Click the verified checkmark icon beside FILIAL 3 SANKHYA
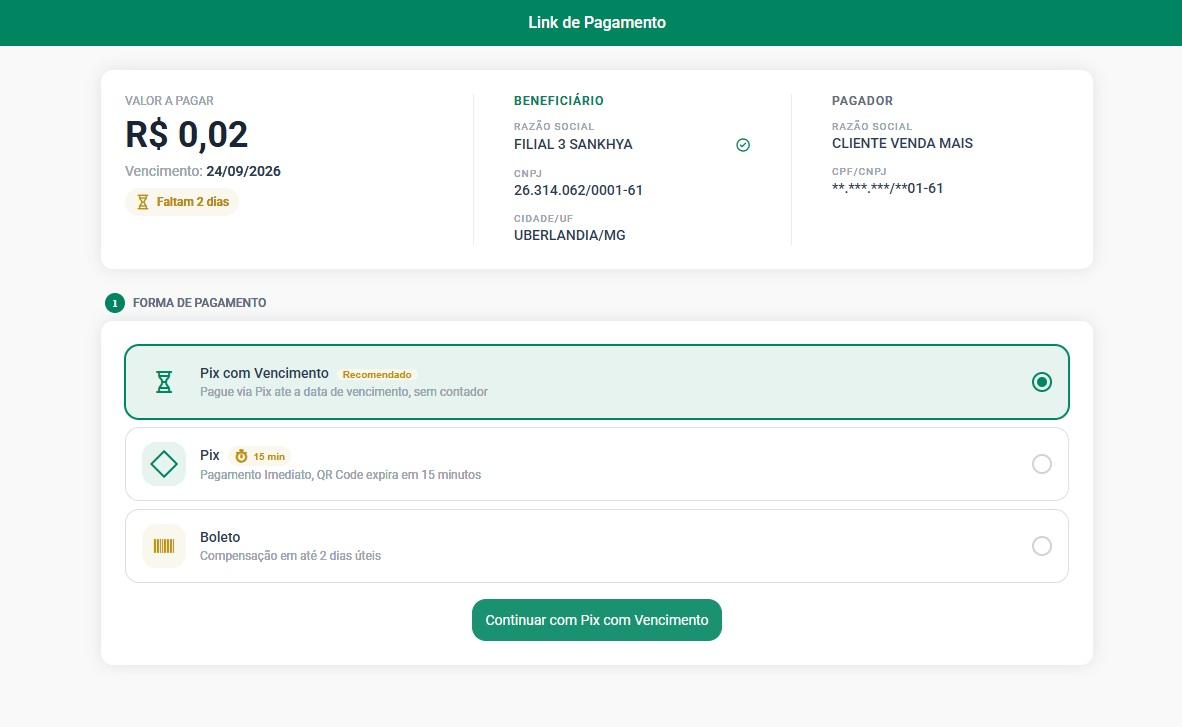The width and height of the screenshot is (1182, 727). coord(743,145)
